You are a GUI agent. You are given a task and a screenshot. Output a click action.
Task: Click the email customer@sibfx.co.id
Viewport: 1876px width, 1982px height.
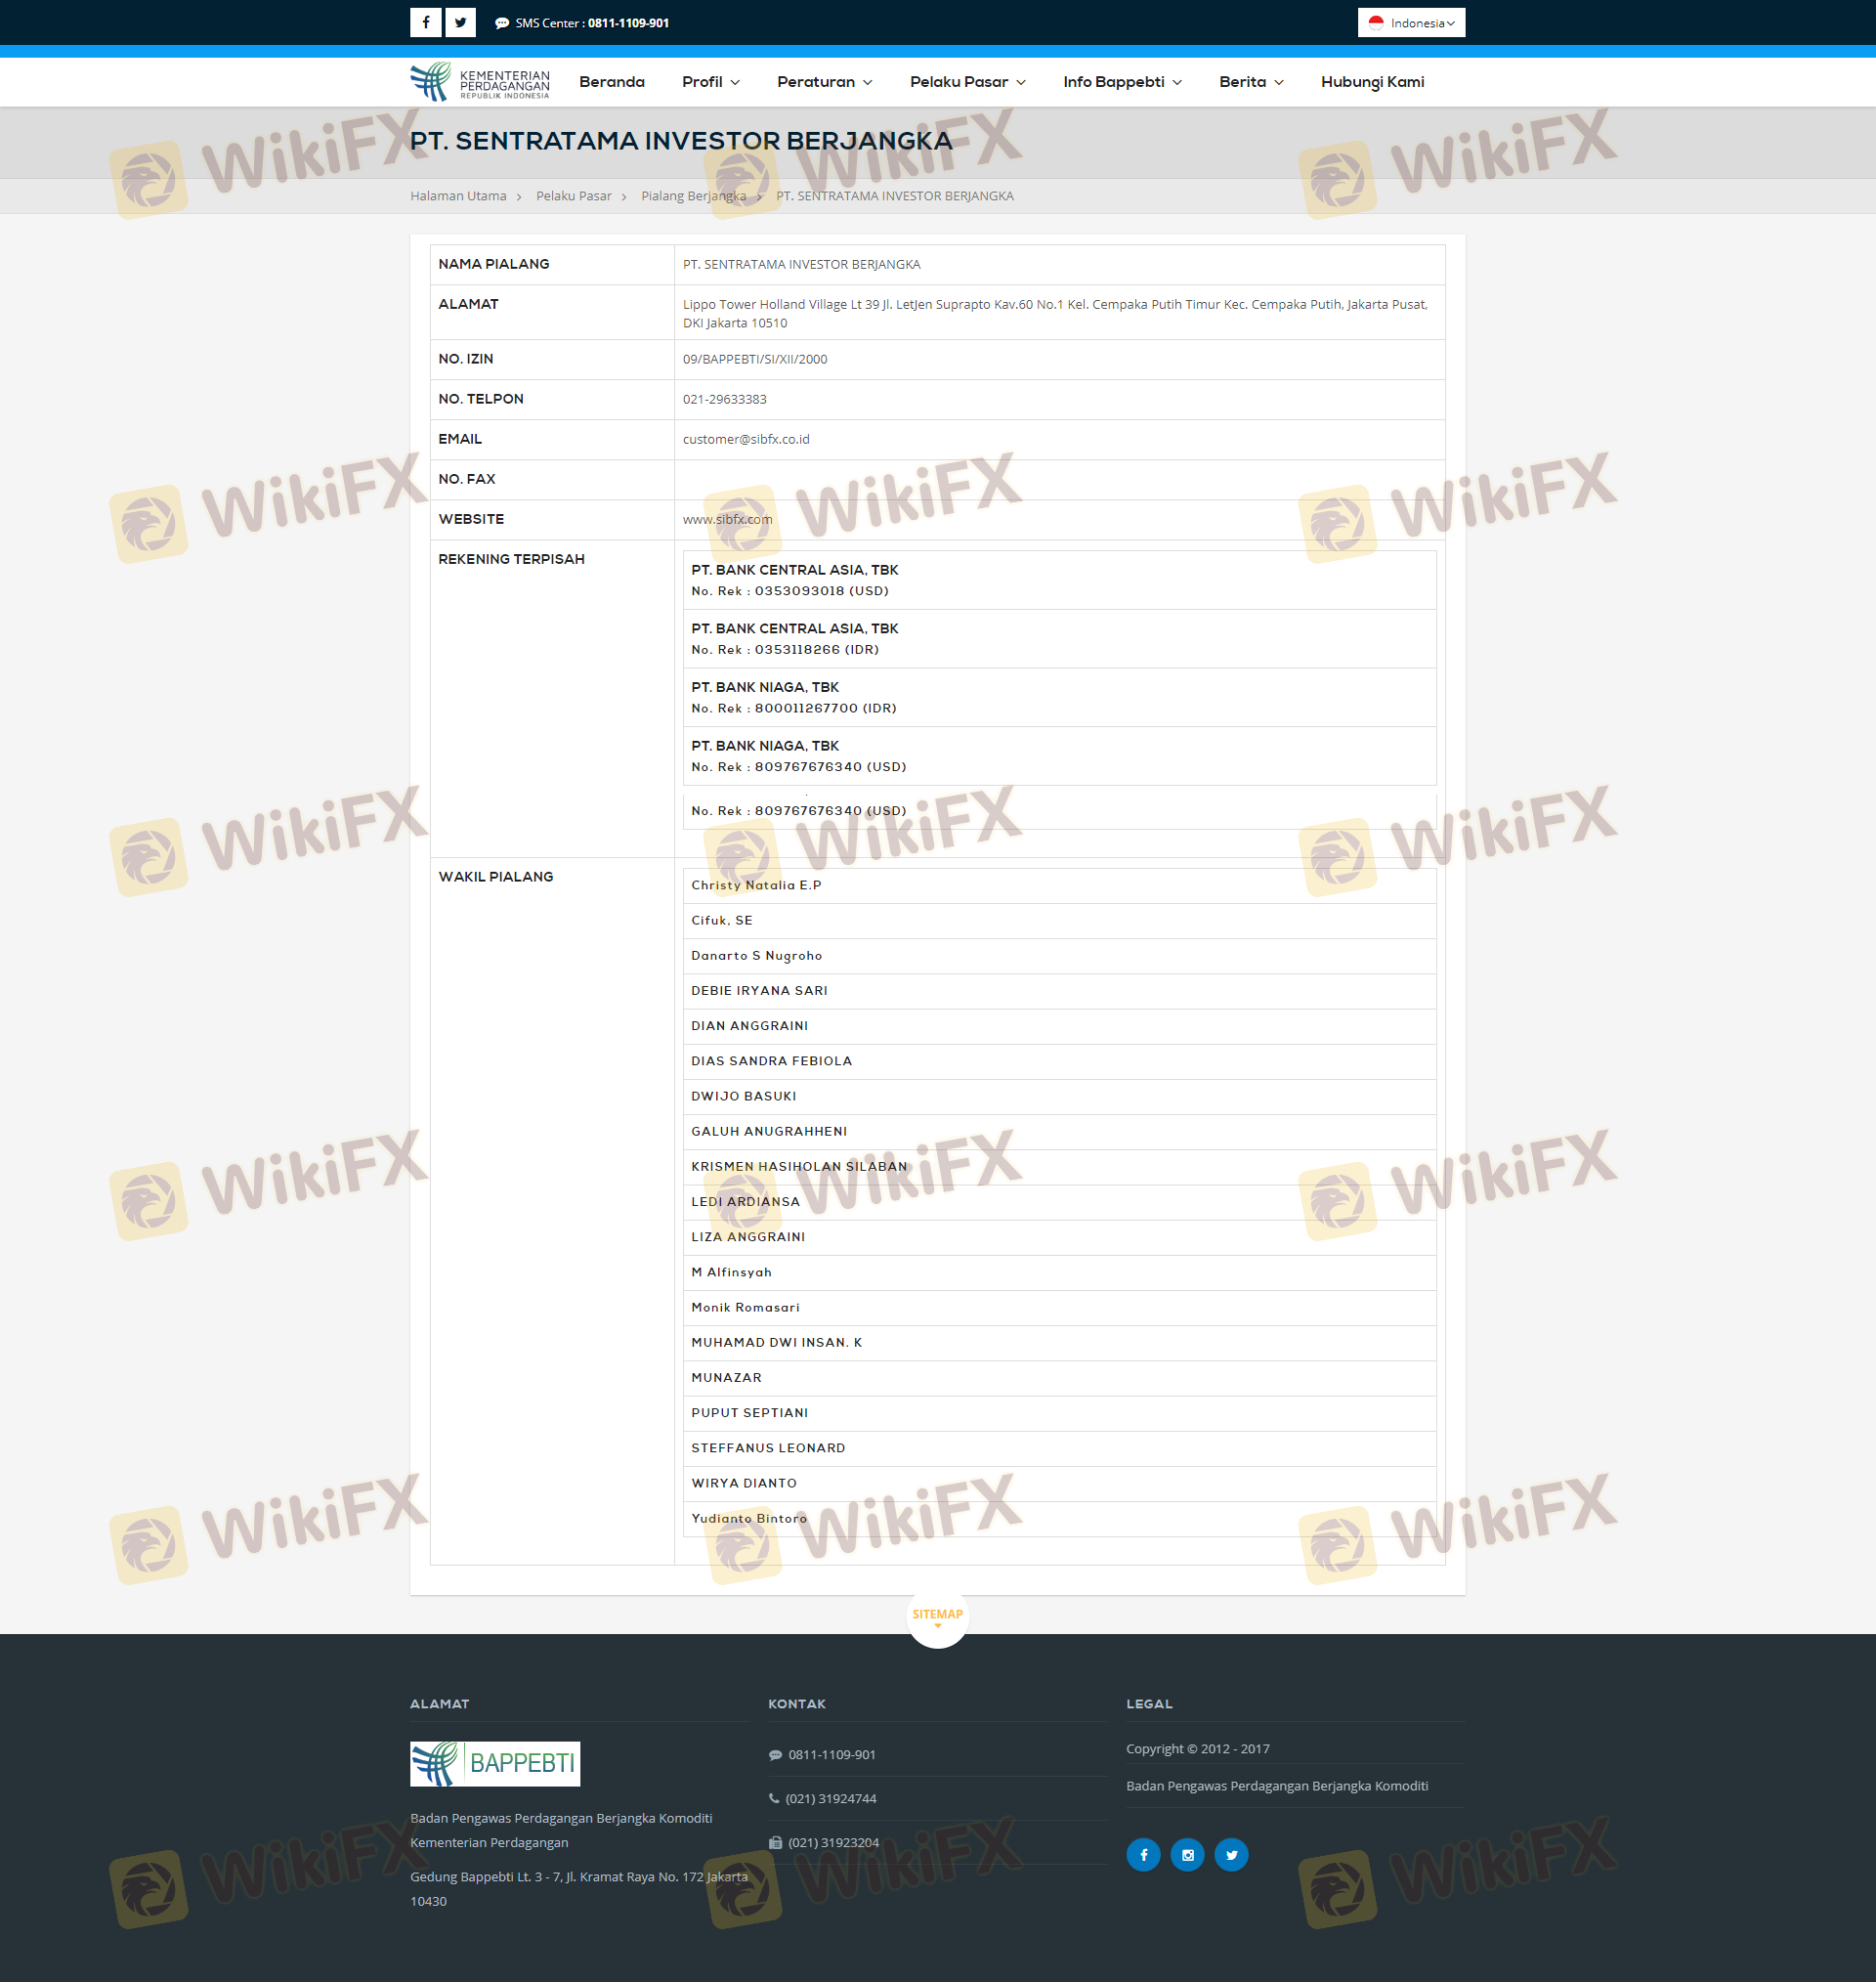point(746,439)
